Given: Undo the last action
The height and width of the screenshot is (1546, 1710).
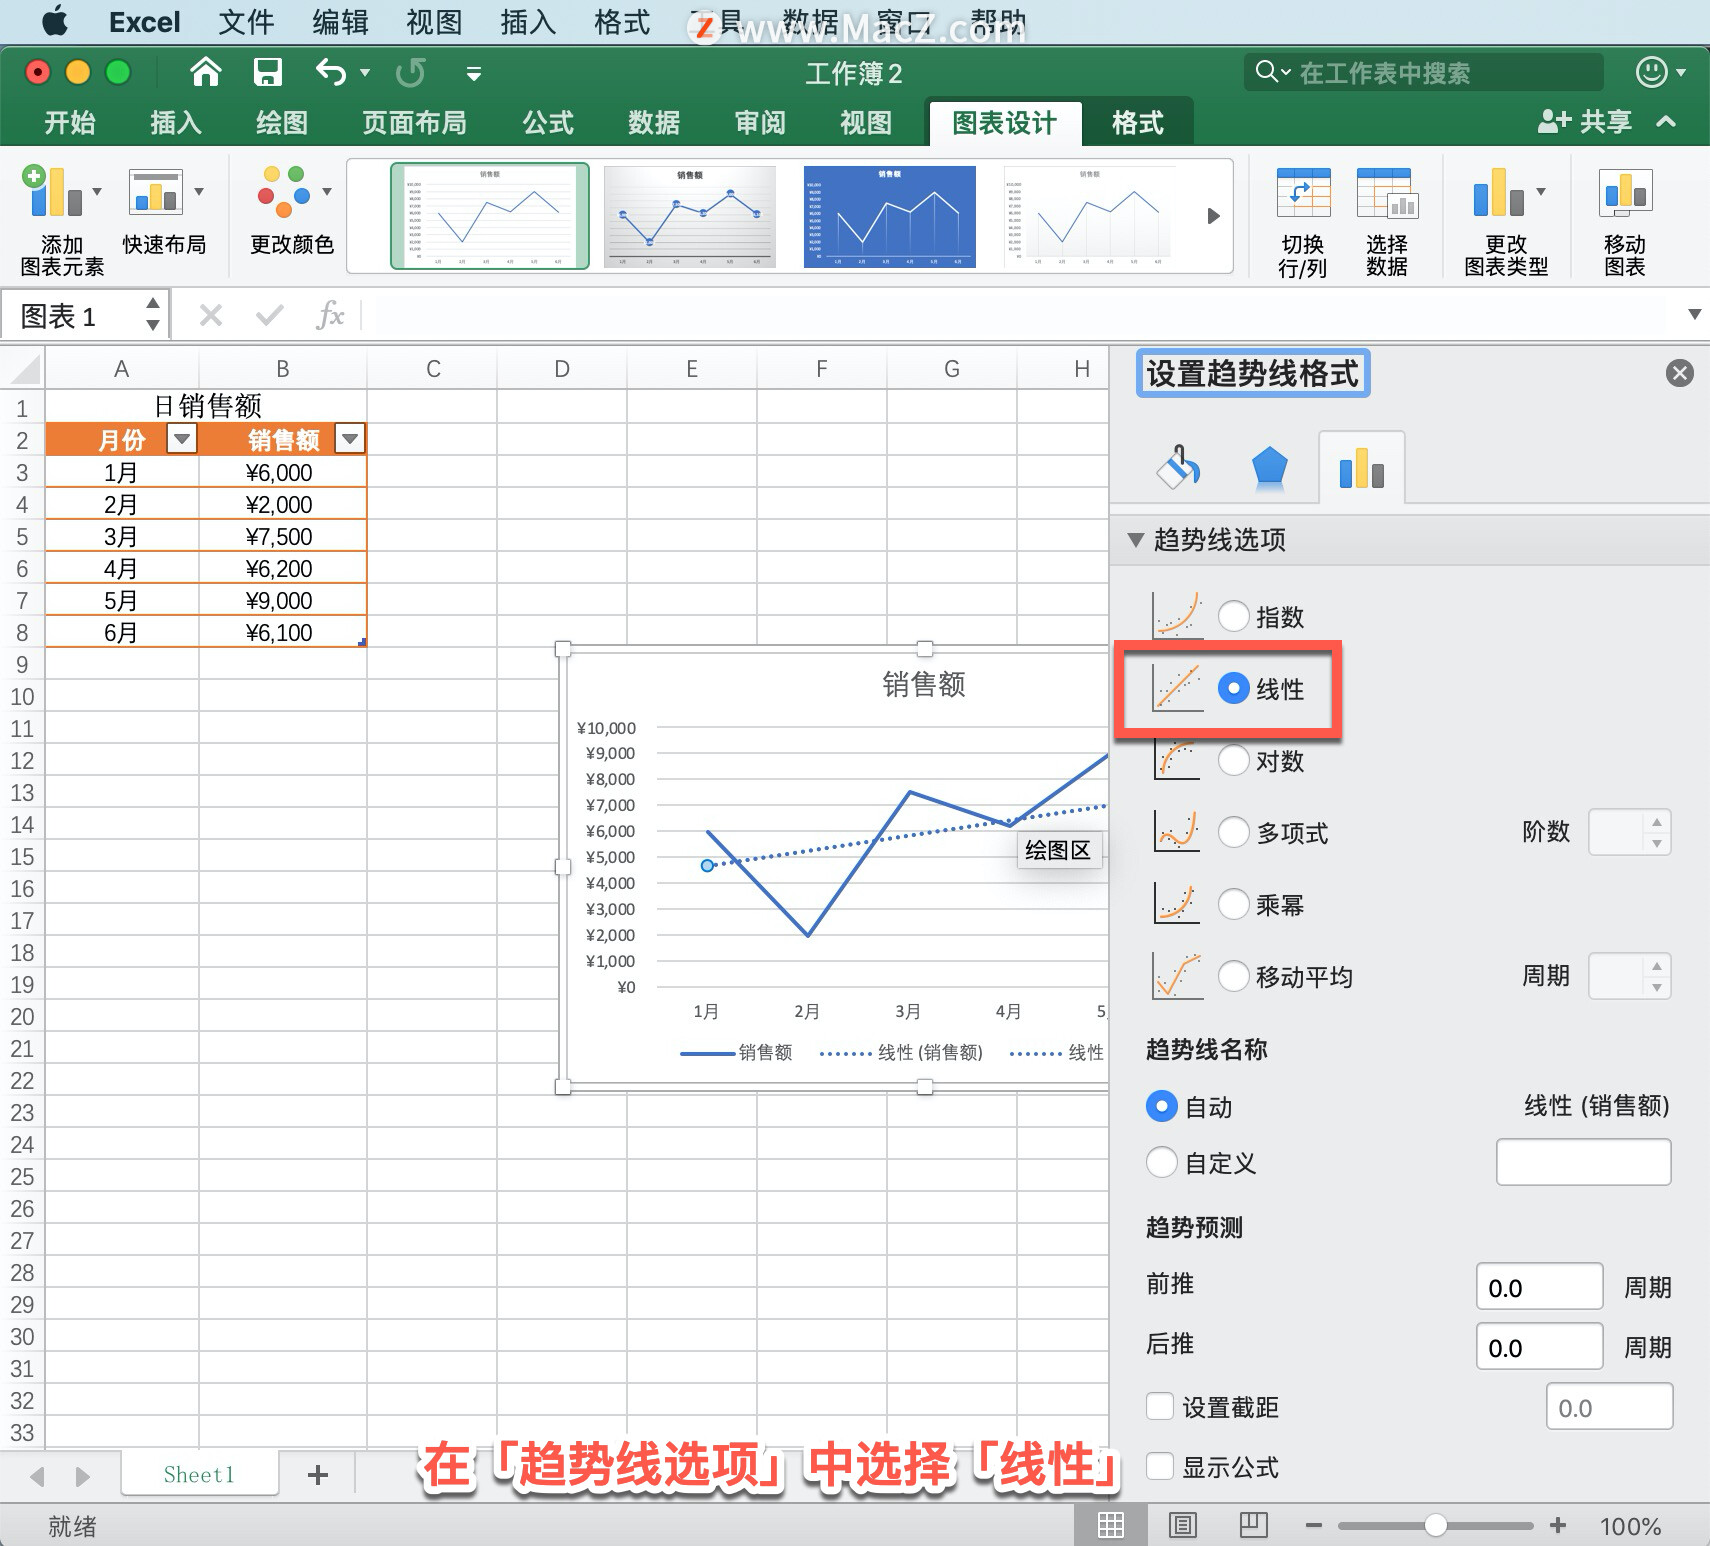Looking at the screenshot, I should point(331,72).
